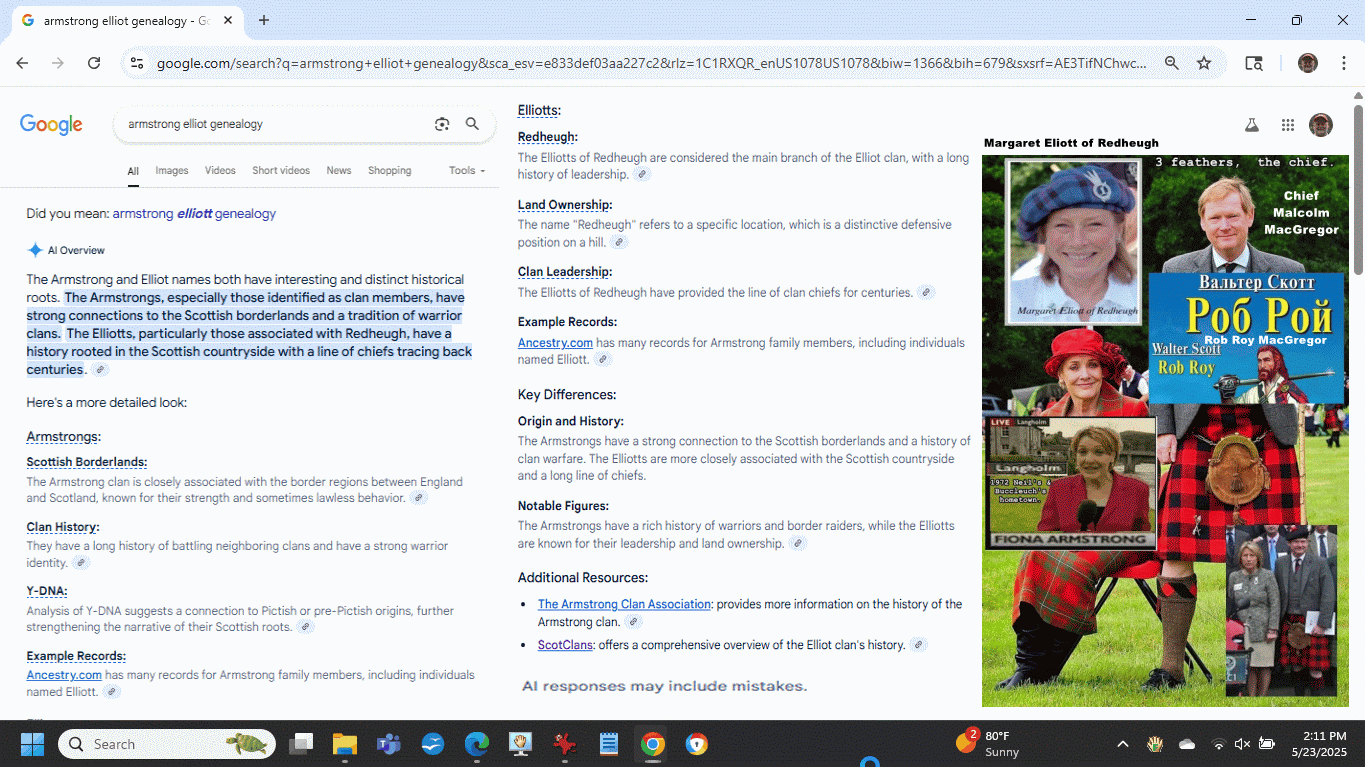Open source link chip after Y-DNA paragraph
This screenshot has width=1365, height=767.
(x=306, y=627)
